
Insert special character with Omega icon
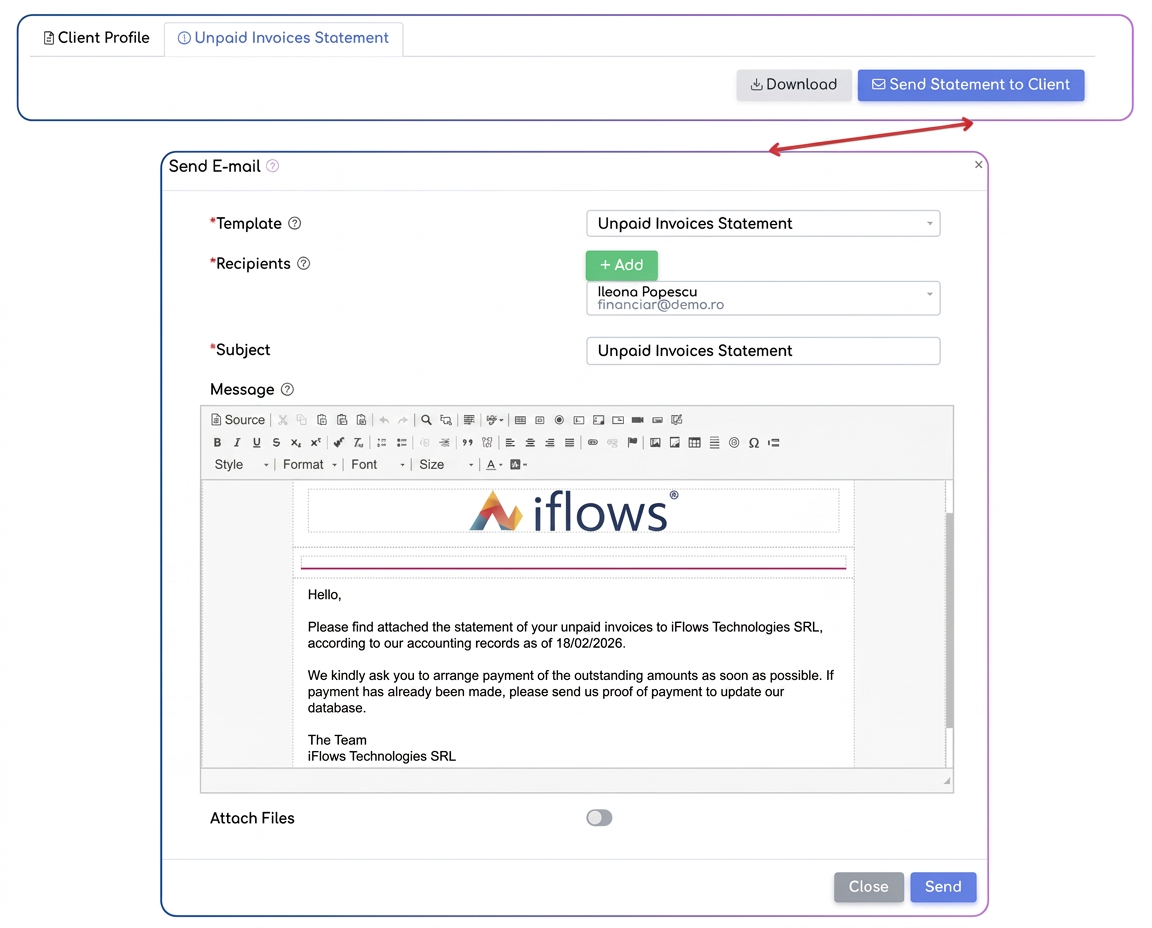tap(754, 442)
